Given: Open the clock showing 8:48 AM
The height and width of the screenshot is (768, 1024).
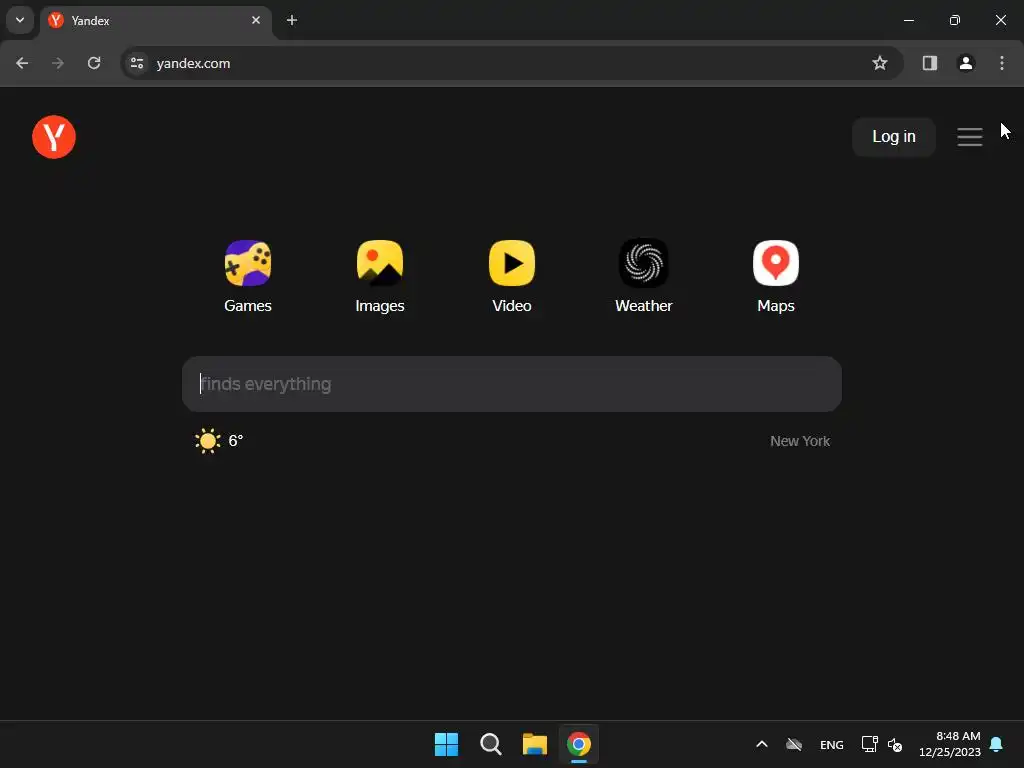Looking at the screenshot, I should (950, 744).
